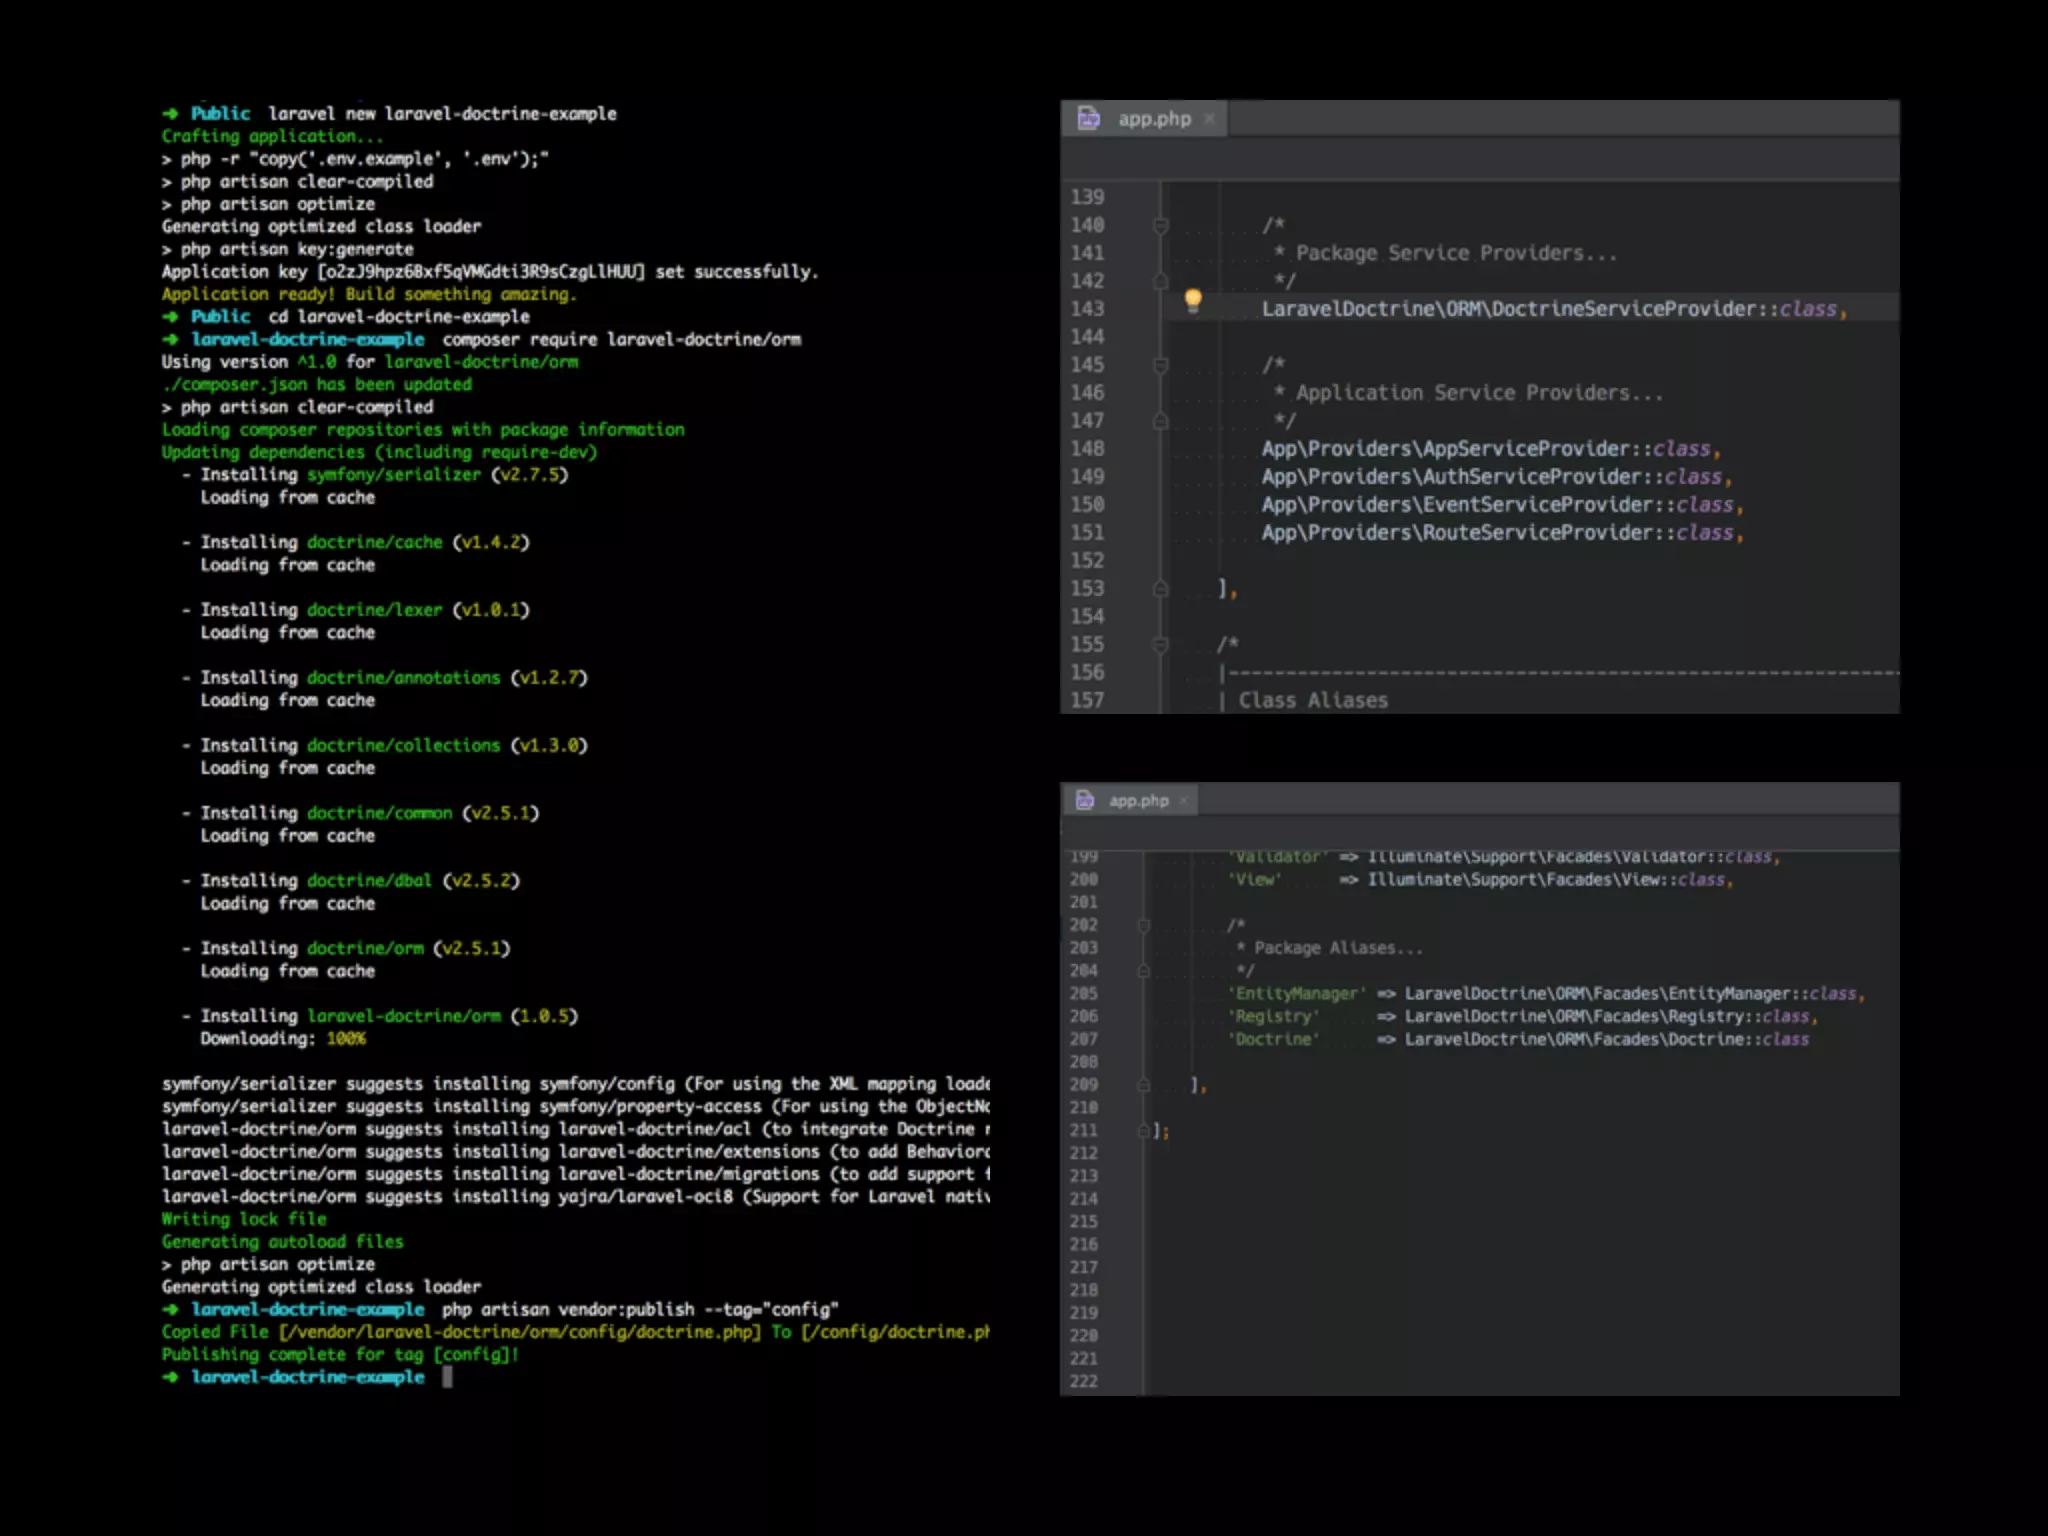Click PHP file icon in lower app.php tab
Image resolution: width=2048 pixels, height=1536 pixels.
[x=1085, y=800]
